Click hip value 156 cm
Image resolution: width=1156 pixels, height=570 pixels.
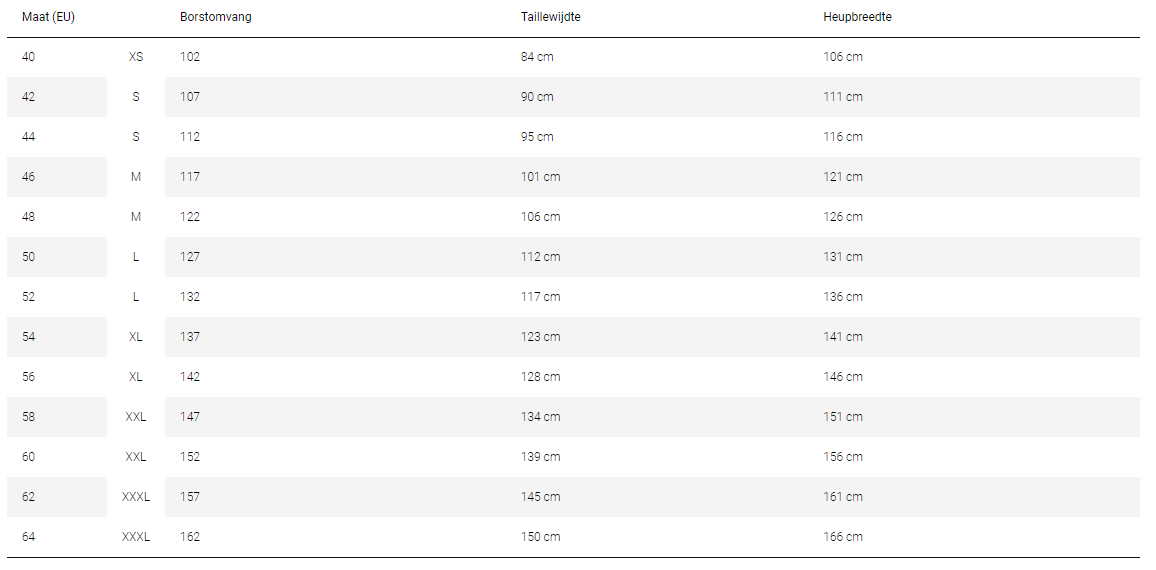(x=843, y=456)
